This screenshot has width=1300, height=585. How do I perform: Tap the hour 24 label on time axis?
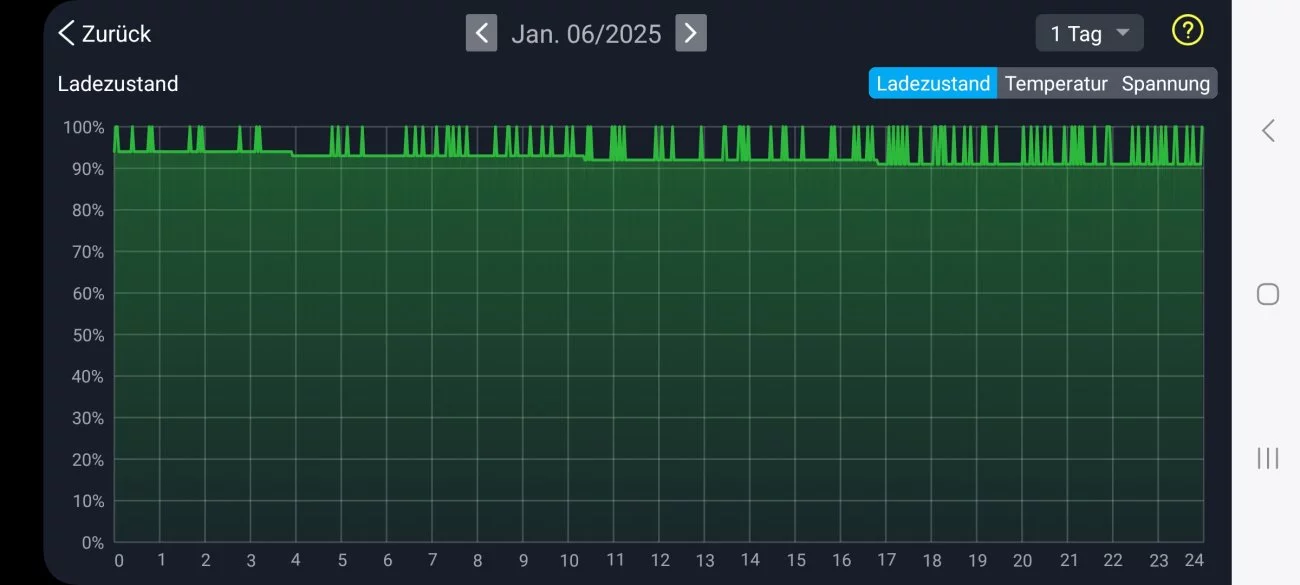tap(1194, 560)
